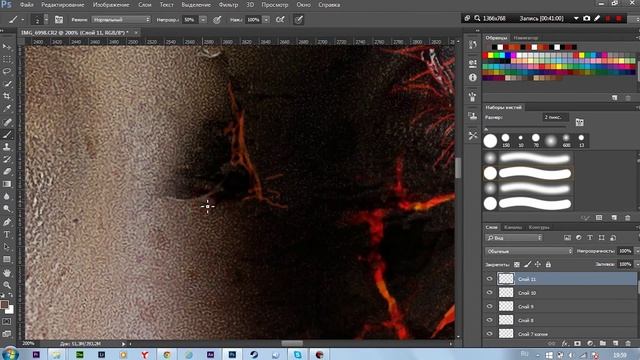Switch to the Каналы tab

pos(513,227)
